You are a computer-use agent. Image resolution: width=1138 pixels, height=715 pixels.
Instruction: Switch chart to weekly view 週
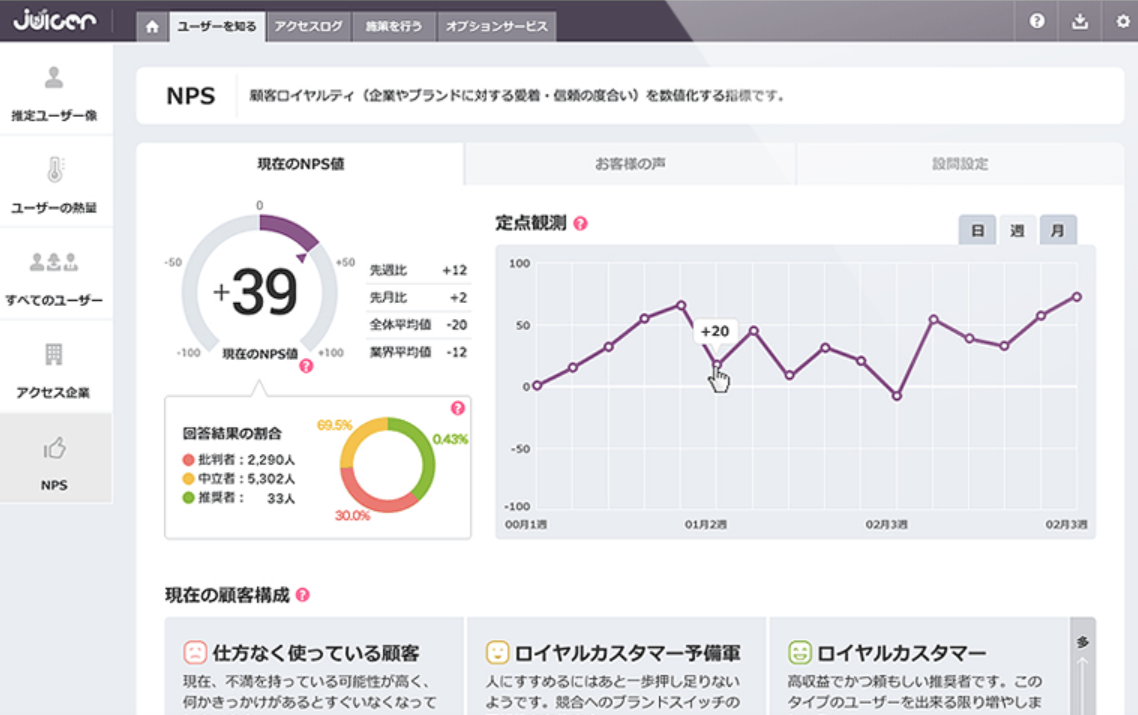click(1017, 231)
